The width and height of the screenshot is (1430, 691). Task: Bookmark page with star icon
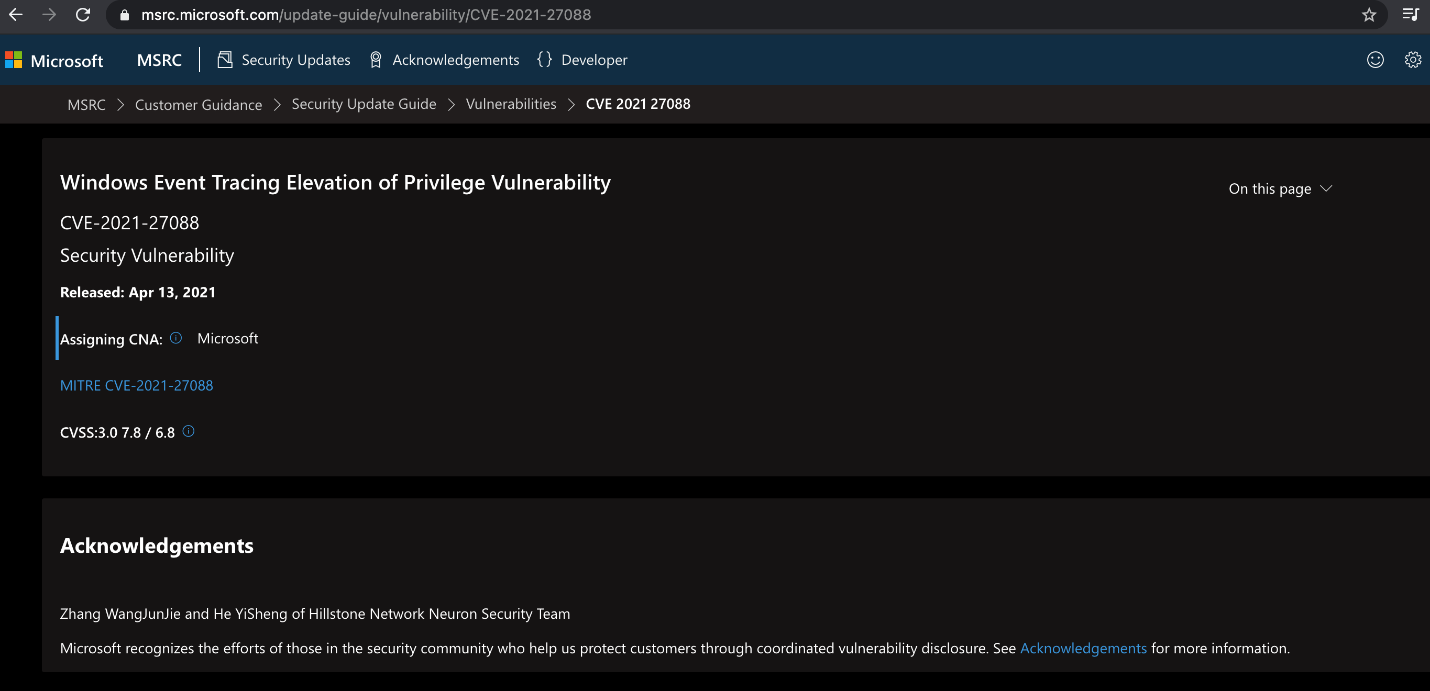click(x=1369, y=15)
